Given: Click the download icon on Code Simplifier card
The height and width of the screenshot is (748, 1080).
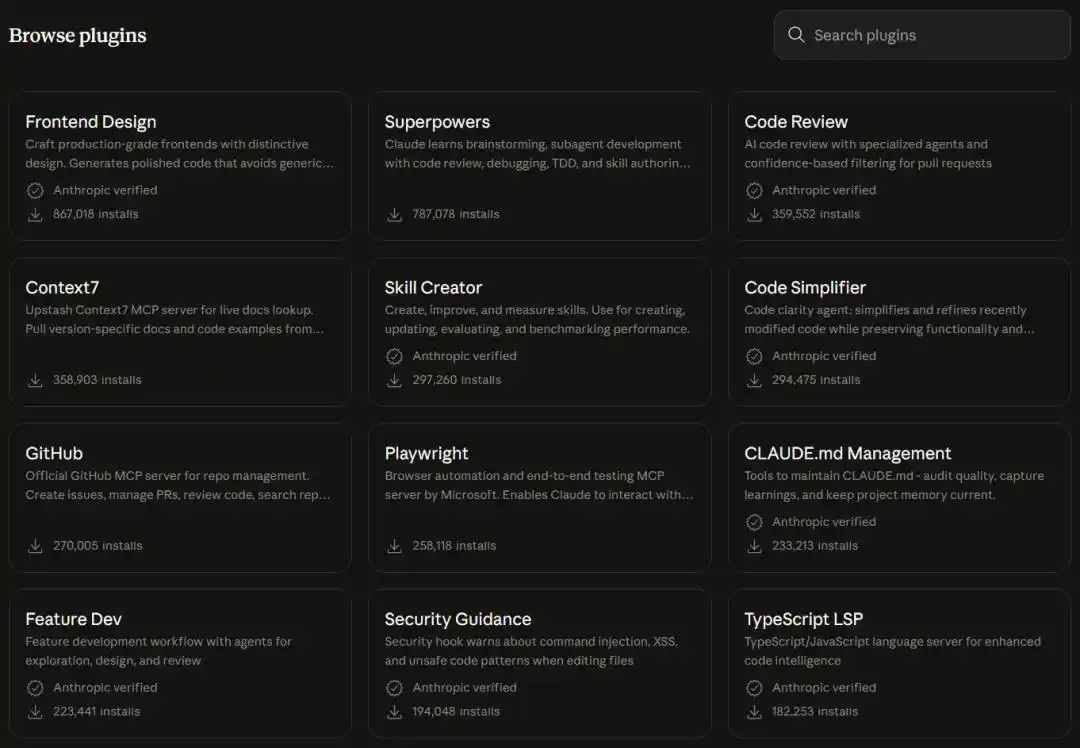Looking at the screenshot, I should point(754,380).
